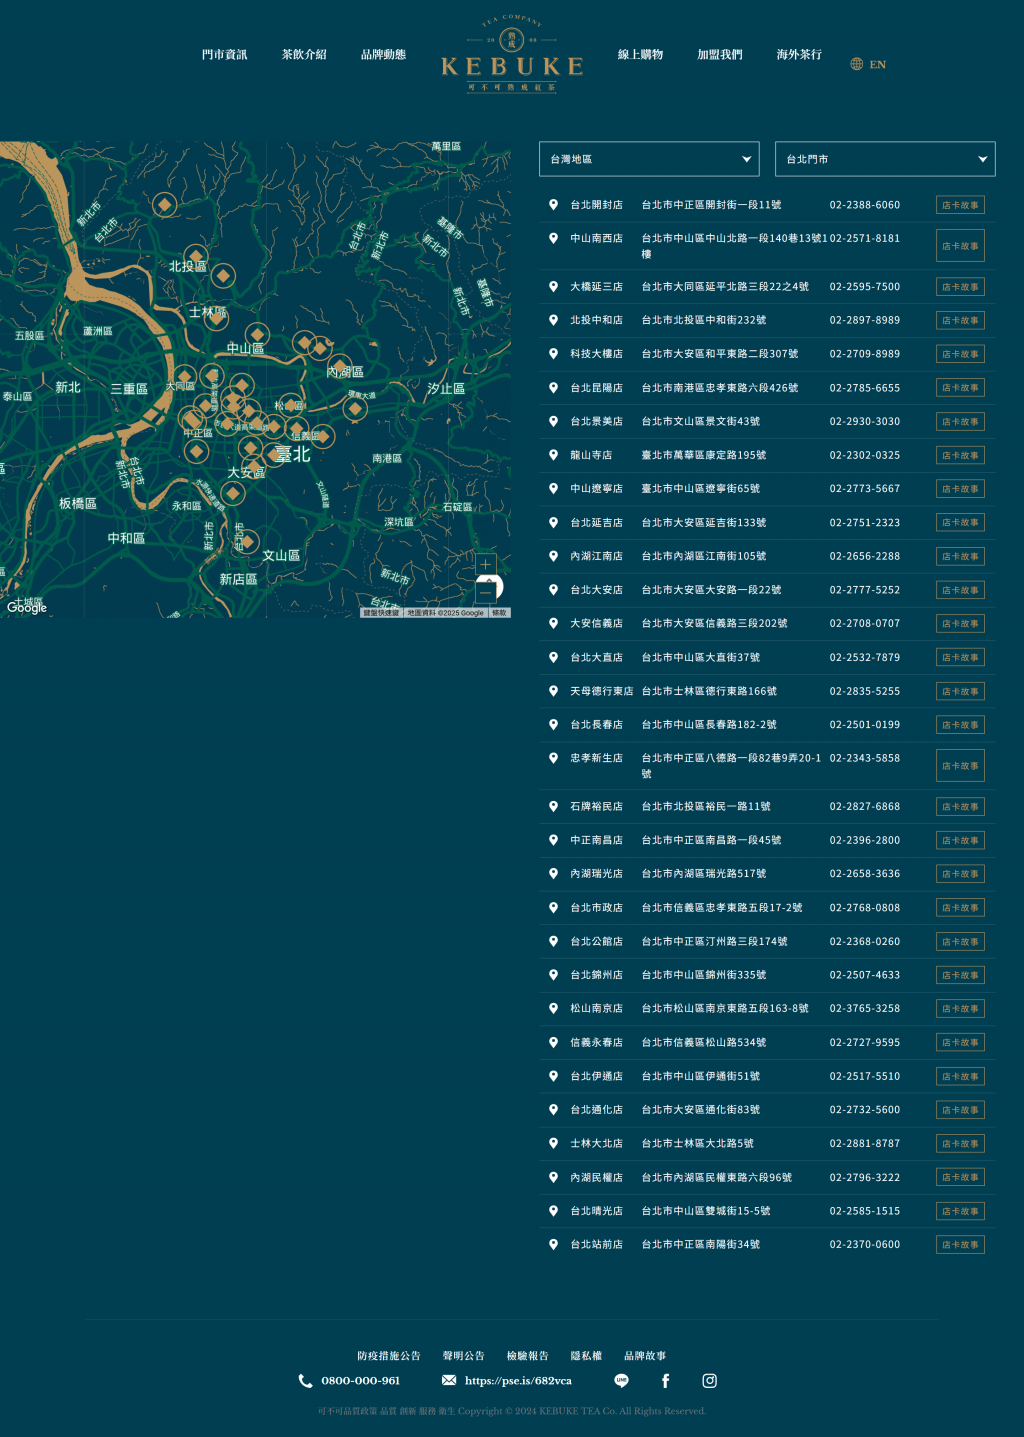Zoom out the map with minus button
This screenshot has width=1024, height=1437.
tap(486, 591)
